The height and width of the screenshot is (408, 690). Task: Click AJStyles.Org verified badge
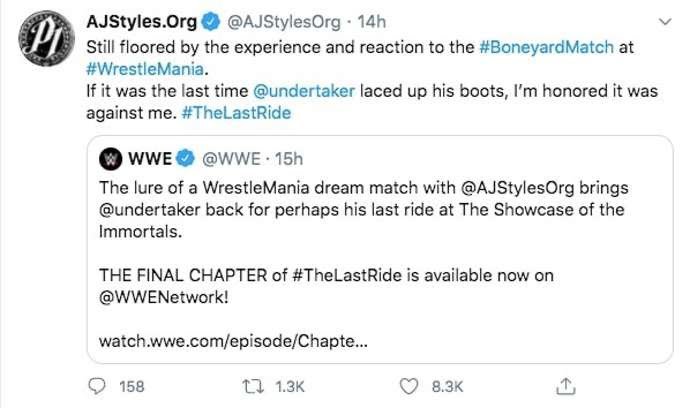pyautogui.click(x=210, y=22)
